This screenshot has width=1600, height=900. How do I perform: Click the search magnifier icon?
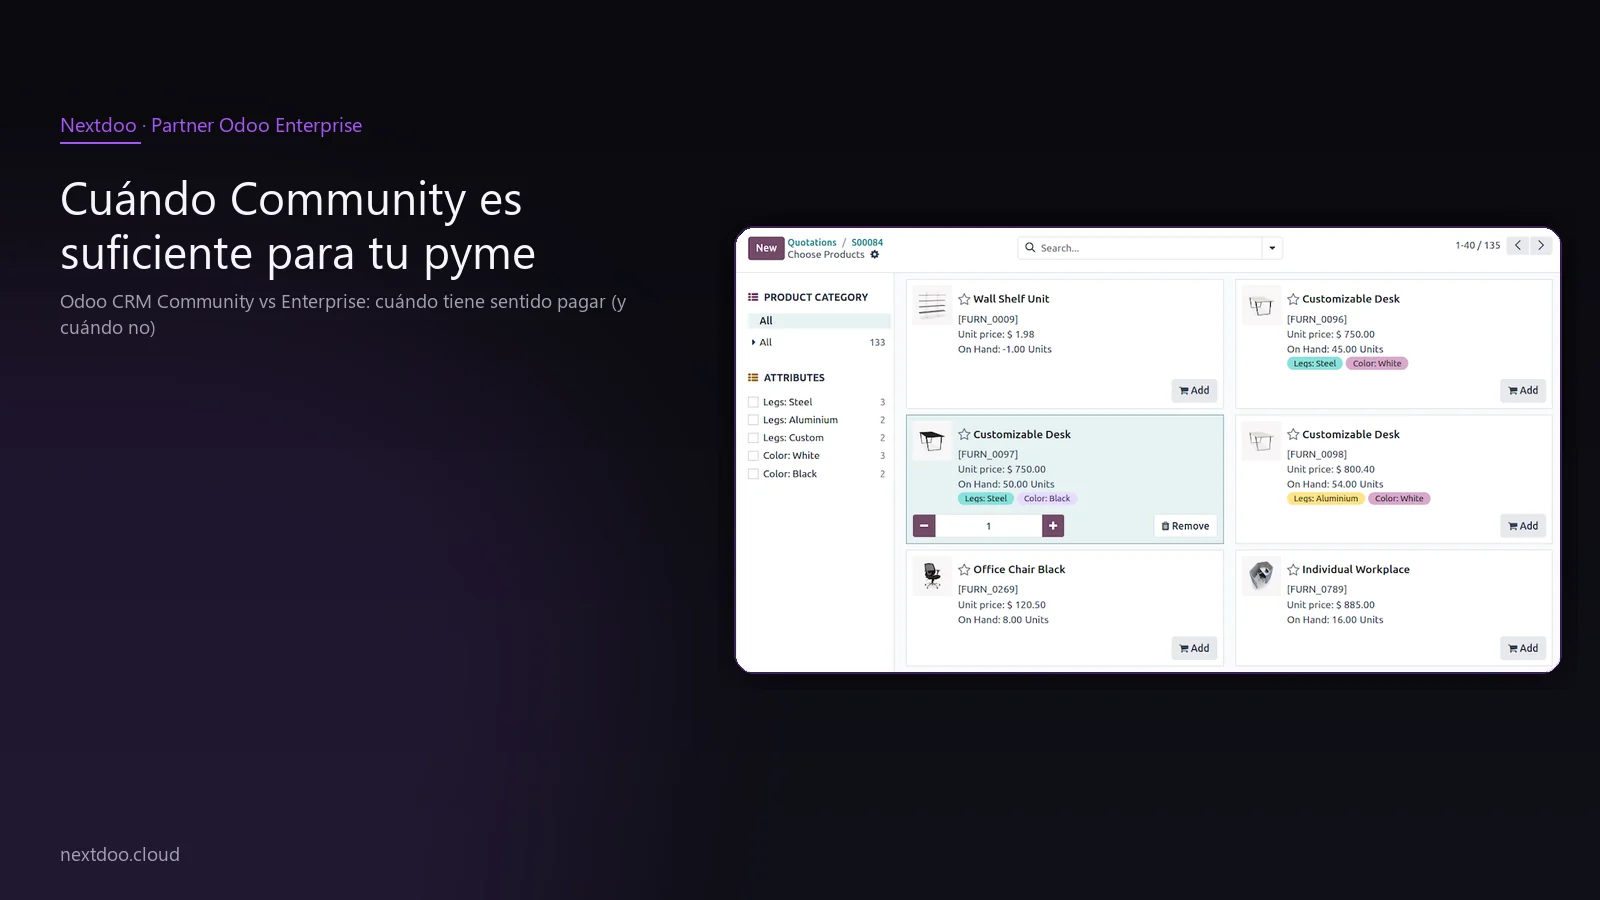coord(1030,247)
